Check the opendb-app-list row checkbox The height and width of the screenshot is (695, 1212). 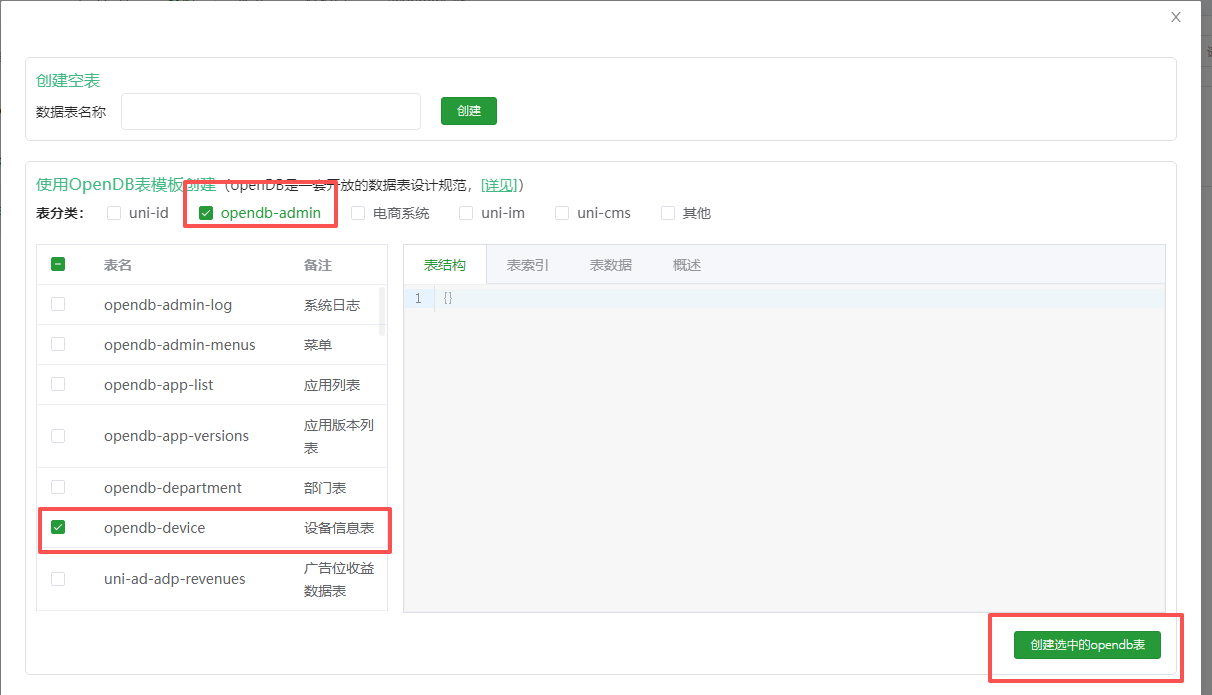(58, 384)
